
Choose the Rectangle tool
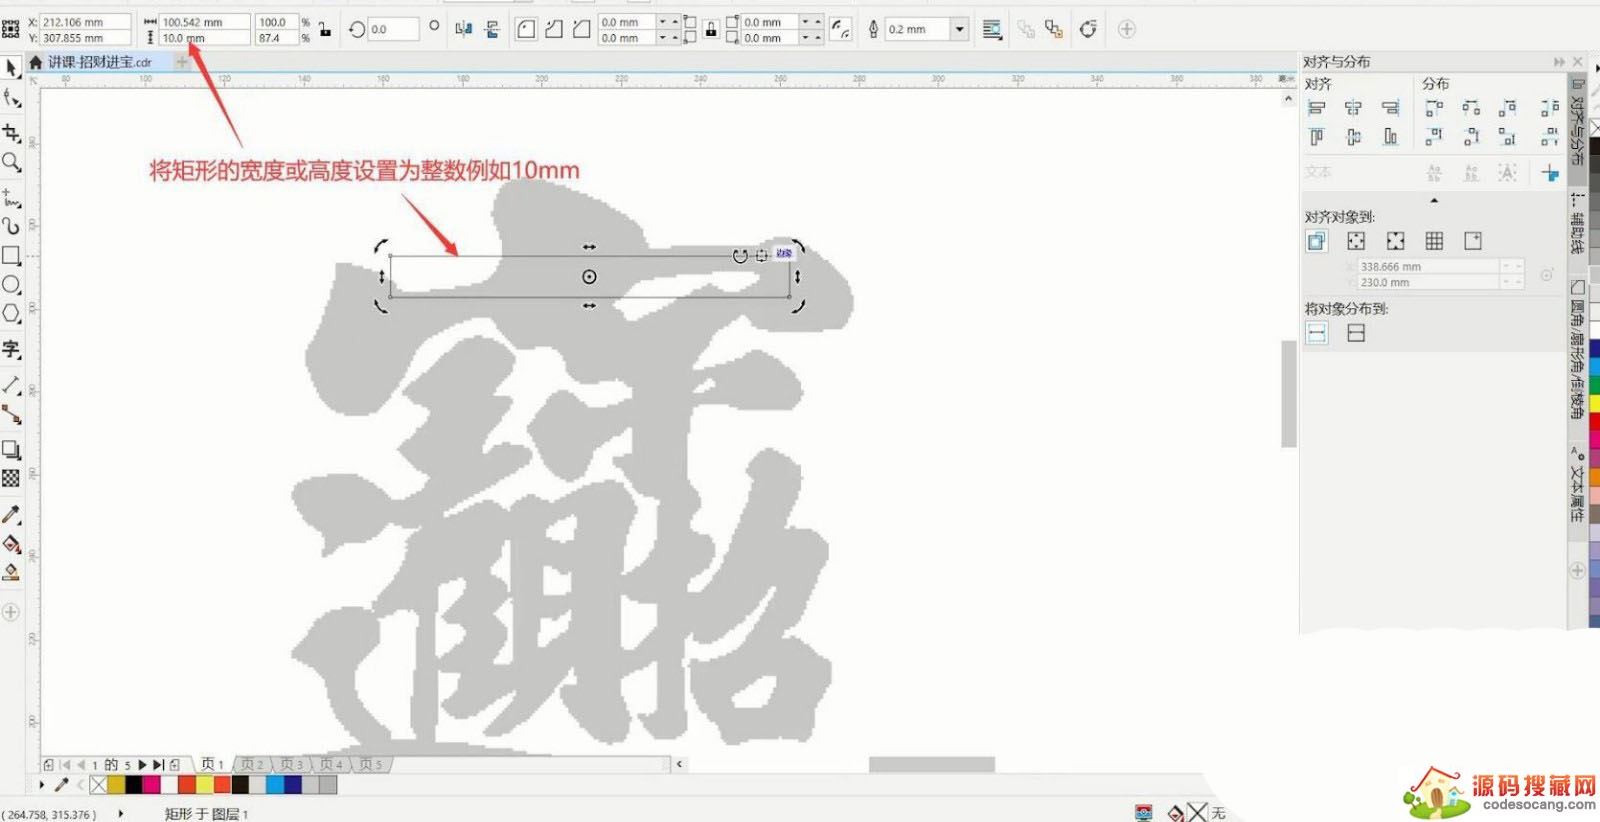(x=11, y=256)
